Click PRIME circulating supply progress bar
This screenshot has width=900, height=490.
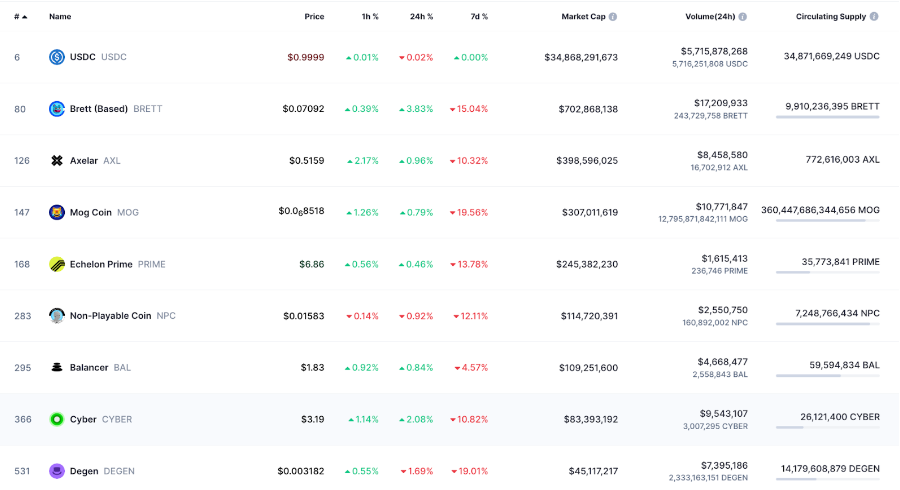point(828,272)
